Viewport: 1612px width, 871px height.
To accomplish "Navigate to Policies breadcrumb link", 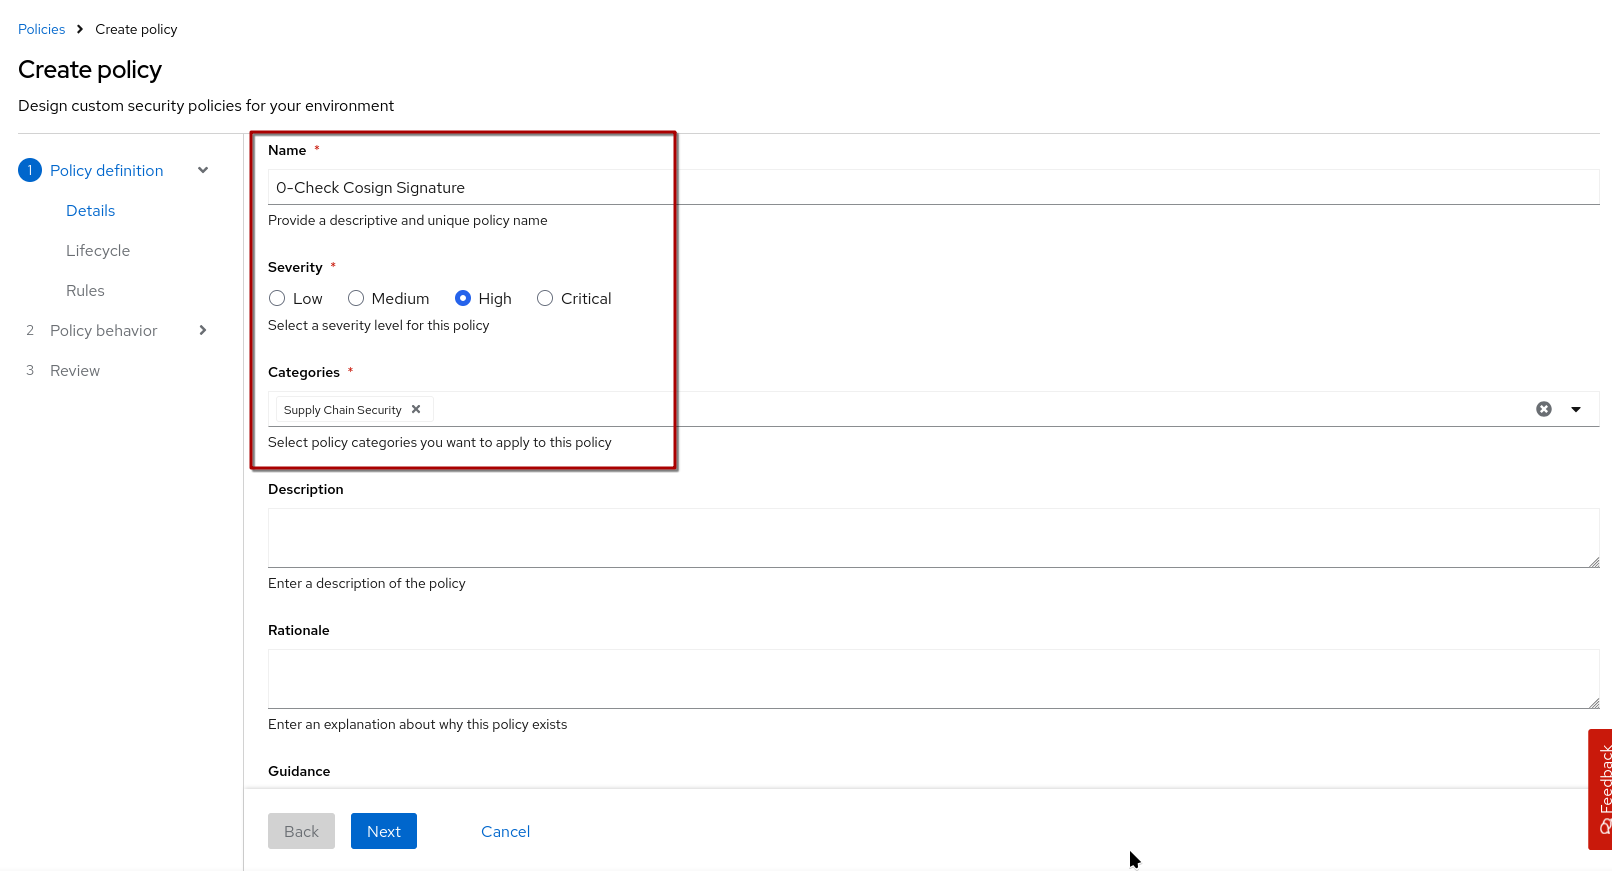I will point(41,29).
